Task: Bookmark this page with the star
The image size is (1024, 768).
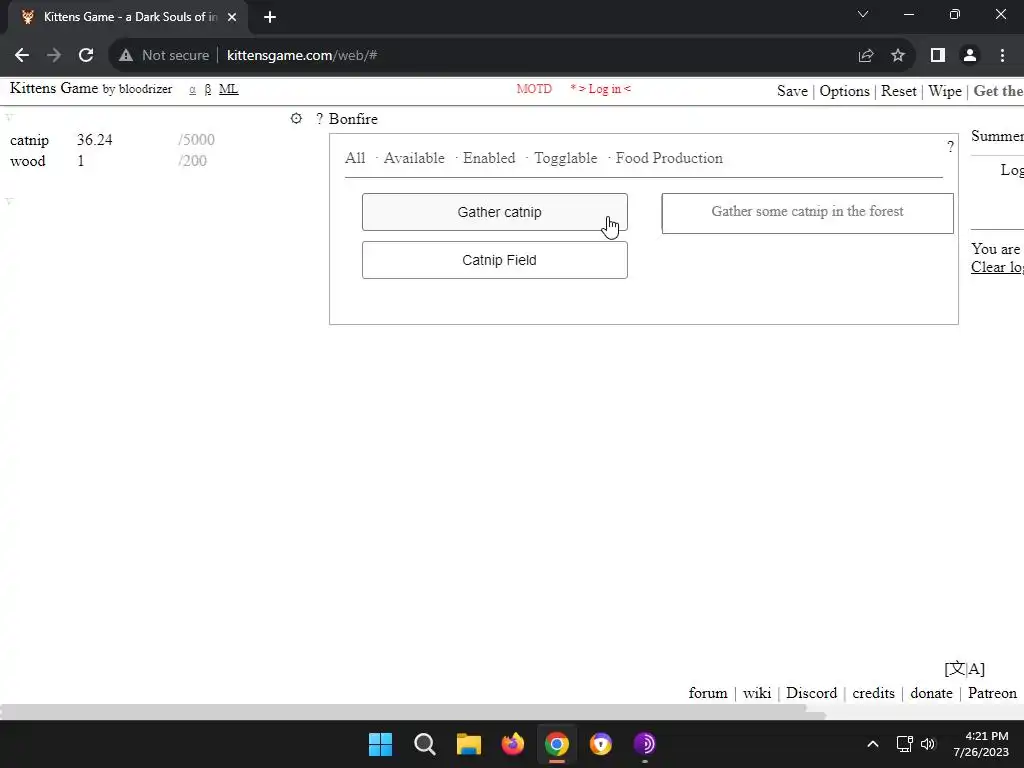Action: [x=898, y=56]
